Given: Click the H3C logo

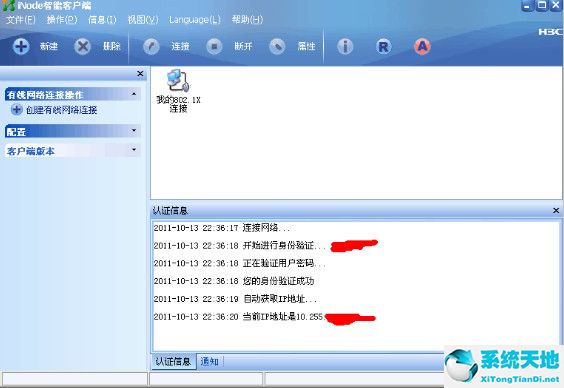Looking at the screenshot, I should [x=550, y=32].
